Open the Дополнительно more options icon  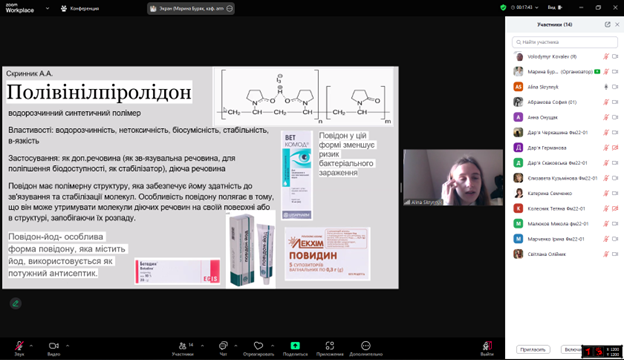tap(366, 345)
